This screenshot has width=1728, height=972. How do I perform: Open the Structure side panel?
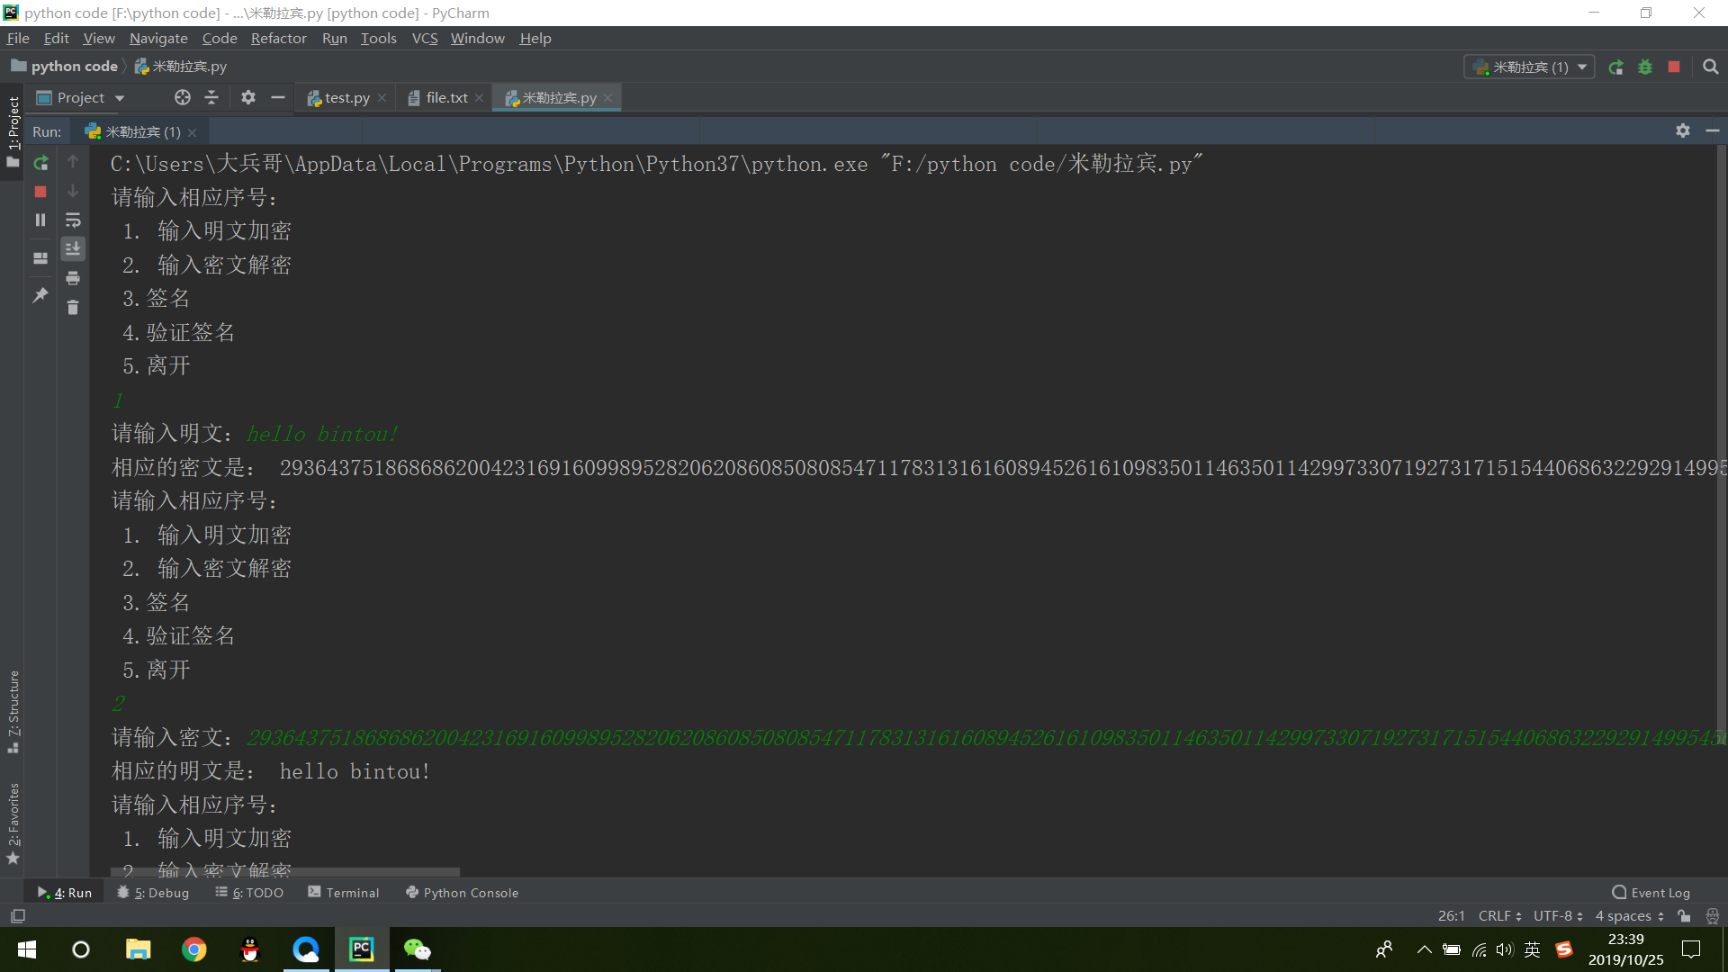(13, 712)
